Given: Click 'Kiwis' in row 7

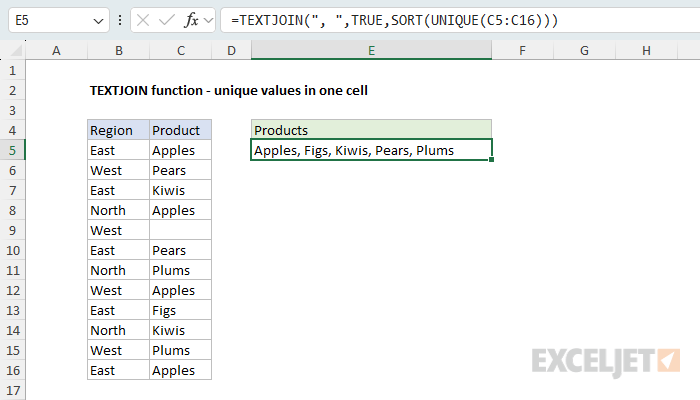Looking at the screenshot, I should [x=180, y=191].
